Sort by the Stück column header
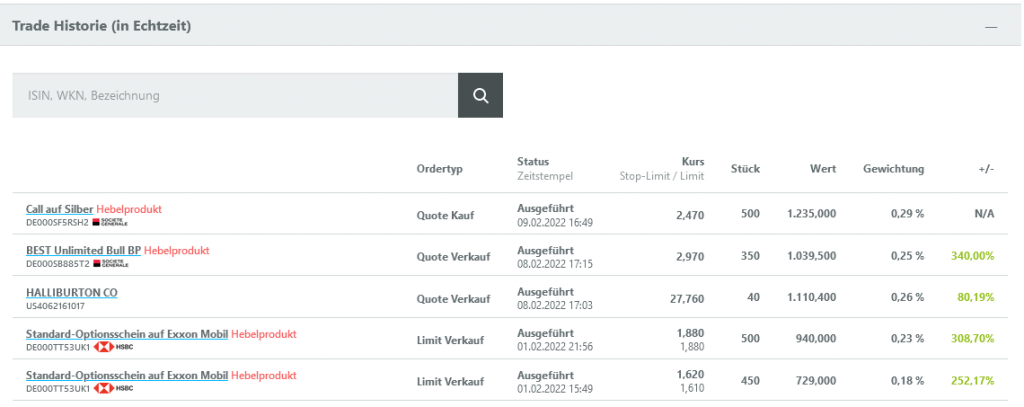The height and width of the screenshot is (407, 1024). tap(745, 169)
